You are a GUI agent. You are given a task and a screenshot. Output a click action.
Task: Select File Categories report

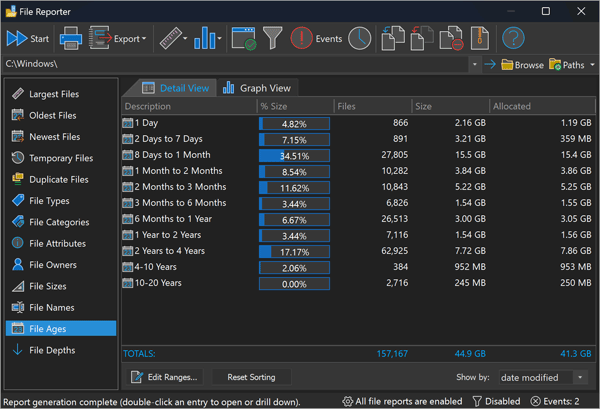click(x=61, y=222)
